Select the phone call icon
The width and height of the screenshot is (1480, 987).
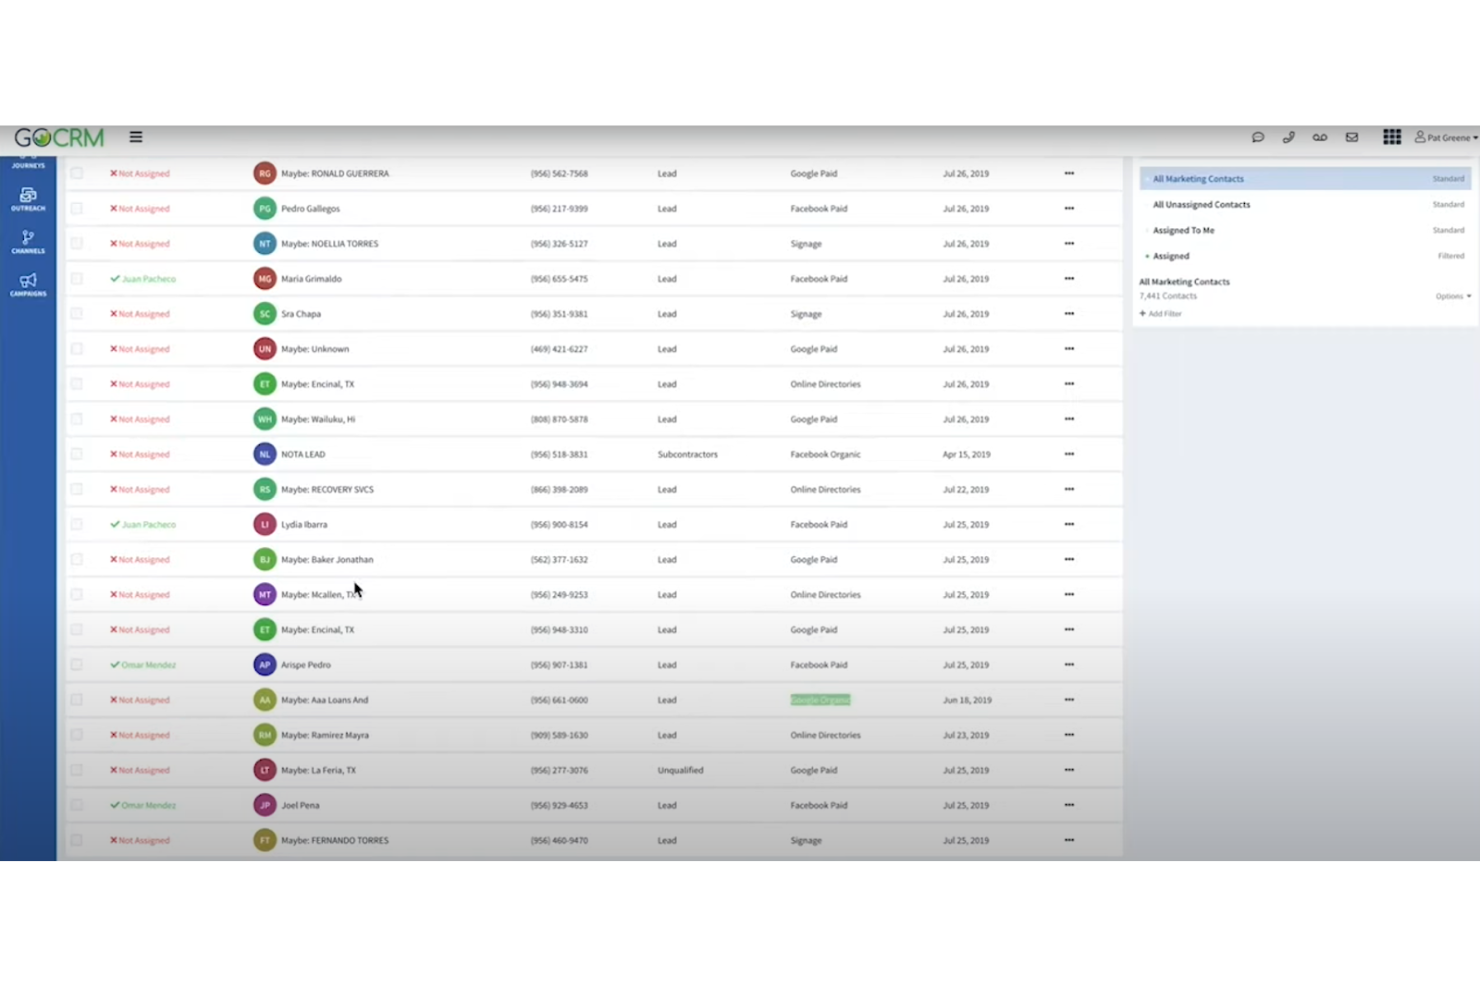point(1289,137)
